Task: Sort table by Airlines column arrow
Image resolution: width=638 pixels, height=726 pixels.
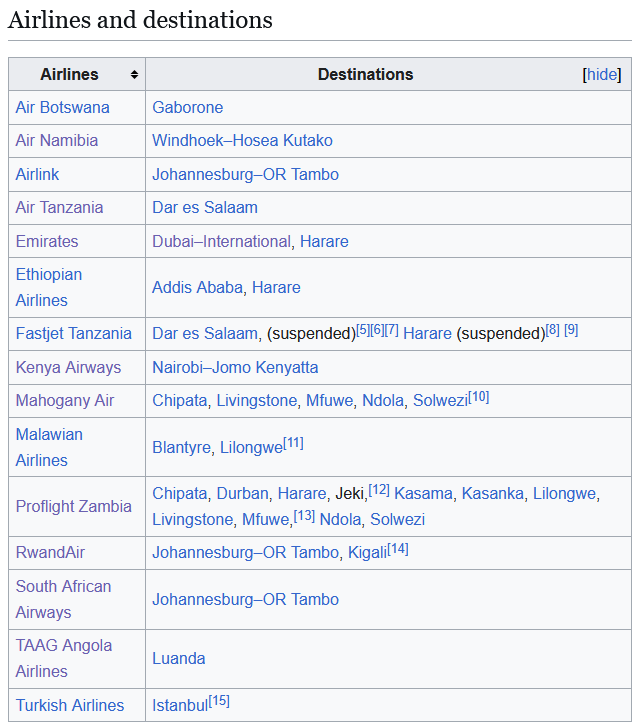Action: click(x=134, y=75)
